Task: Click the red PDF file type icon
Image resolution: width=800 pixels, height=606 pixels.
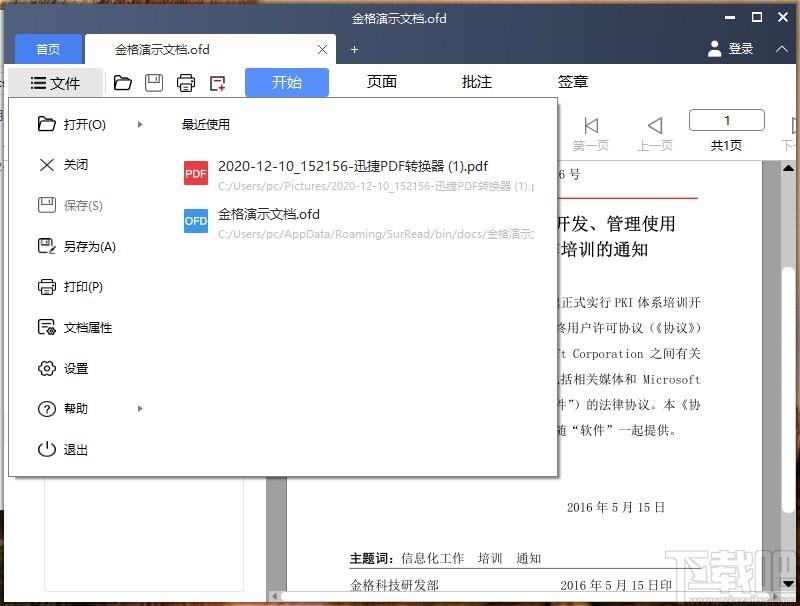Action: (x=196, y=173)
